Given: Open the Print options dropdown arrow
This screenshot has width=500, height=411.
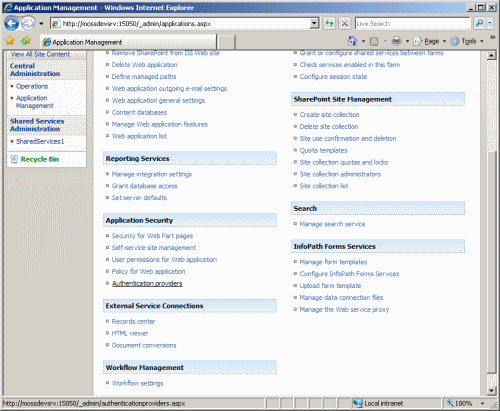Looking at the screenshot, I should point(407,41).
